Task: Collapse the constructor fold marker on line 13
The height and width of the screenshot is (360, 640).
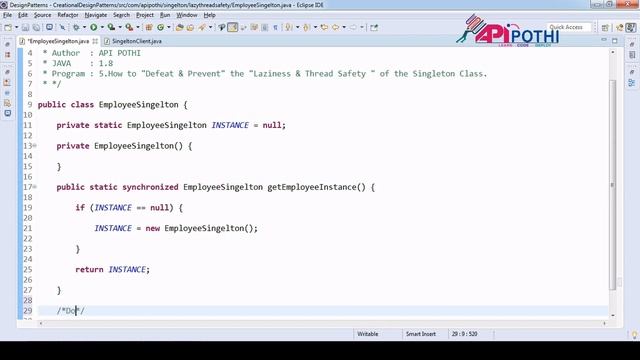Action: 35,146
